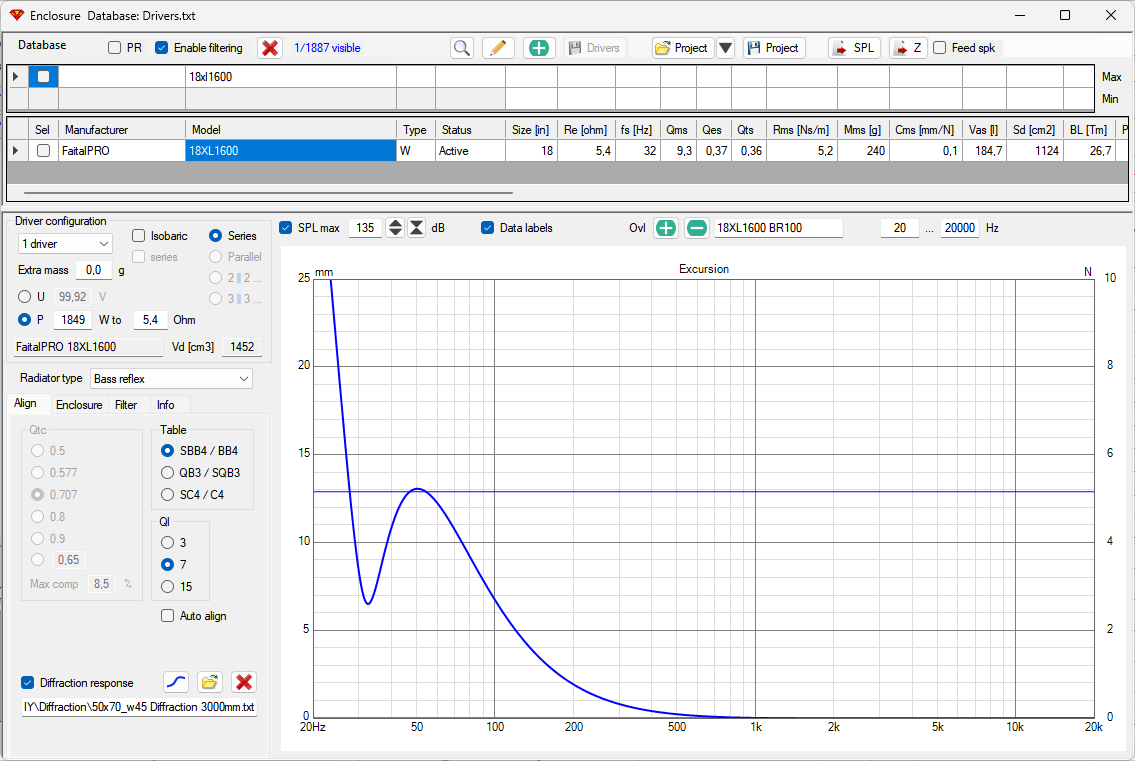Viewport: 1135px width, 761px height.
Task: Open Project with the folder button
Action: [x=683, y=48]
